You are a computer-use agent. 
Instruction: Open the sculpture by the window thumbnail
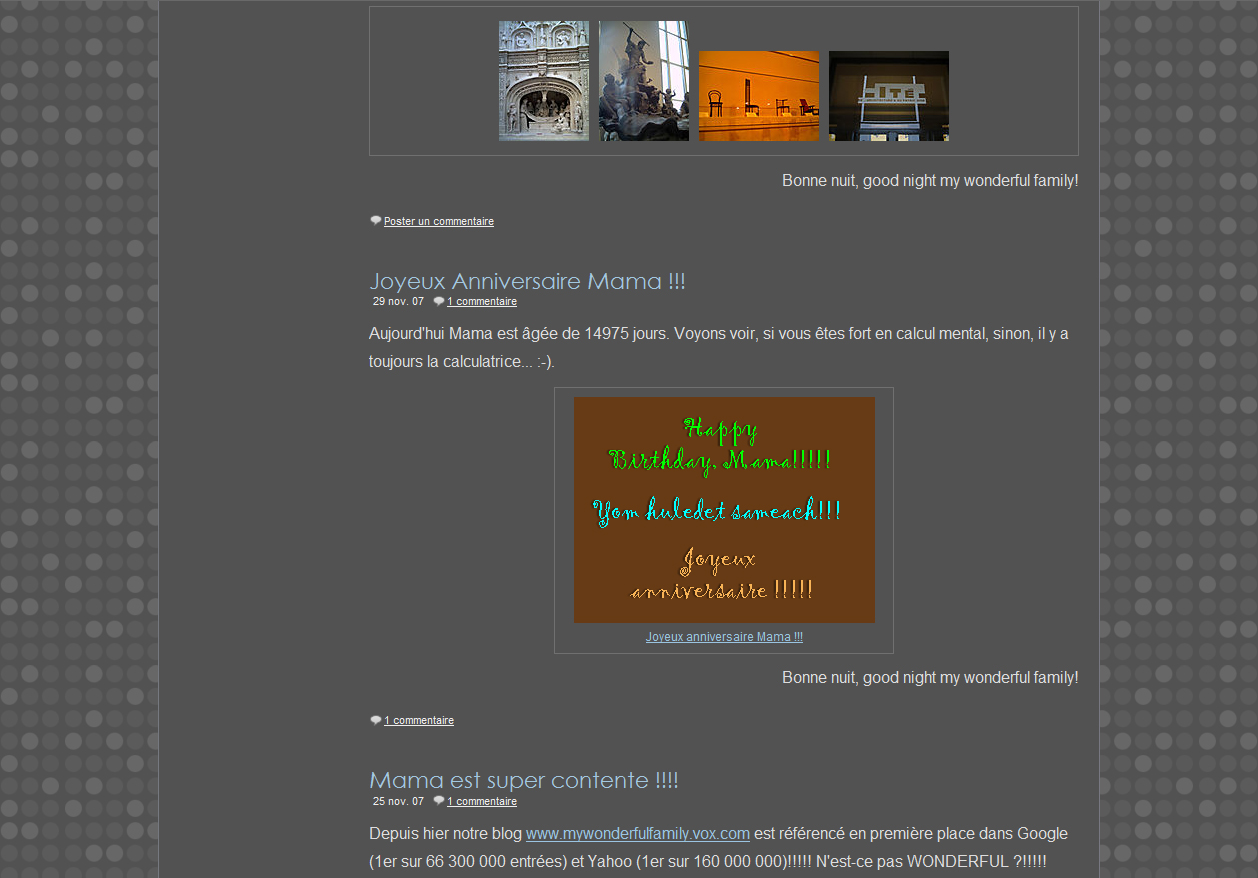pos(643,81)
